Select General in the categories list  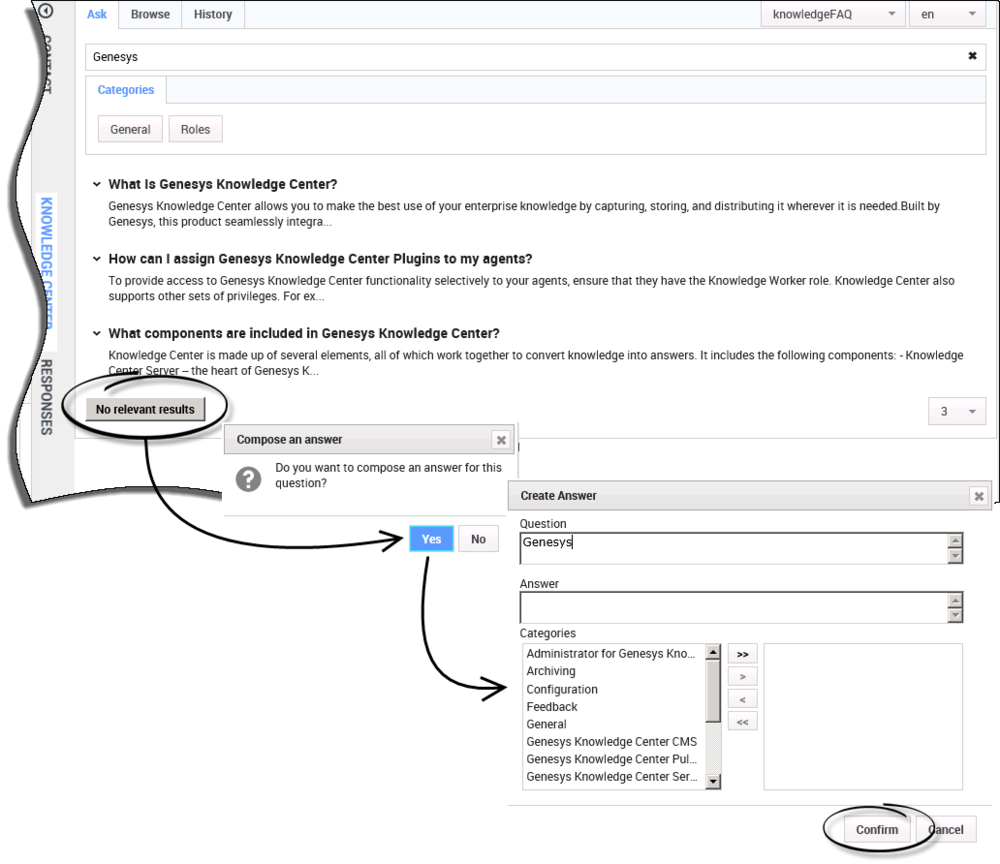[x=547, y=724]
